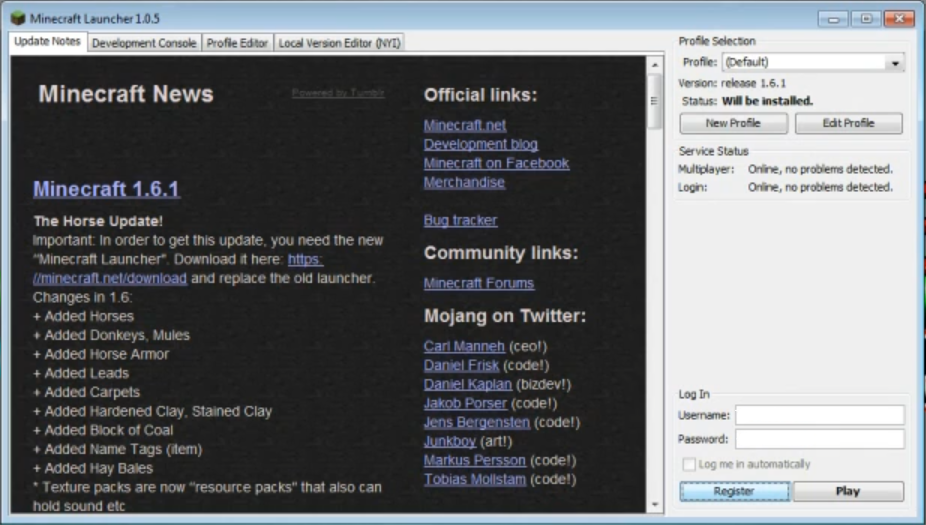The height and width of the screenshot is (525, 926).
Task: Click the Play button
Action: coord(848,491)
